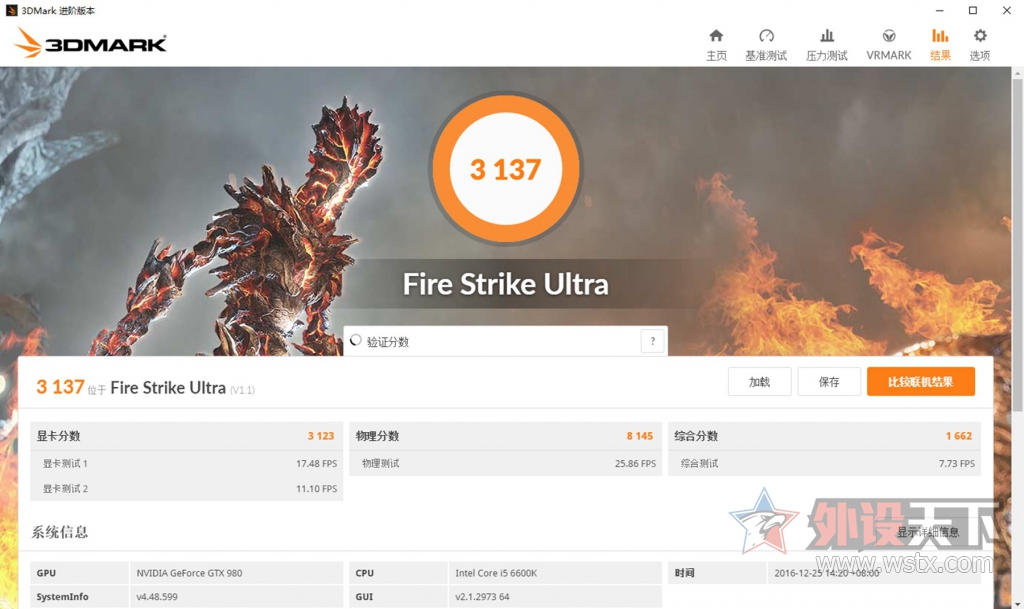The height and width of the screenshot is (609, 1024).
Task: Click the 验证分数 validation field
Action: pos(505,341)
